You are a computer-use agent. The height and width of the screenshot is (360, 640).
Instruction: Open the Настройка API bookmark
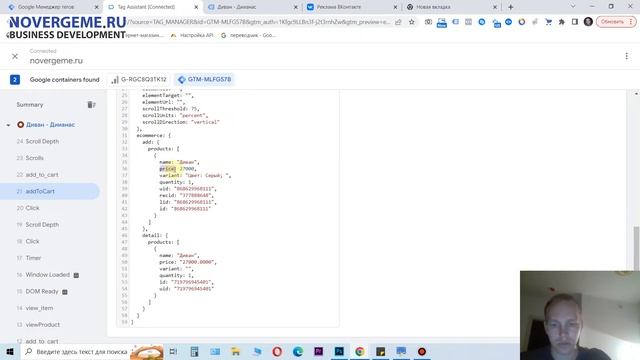(192, 36)
